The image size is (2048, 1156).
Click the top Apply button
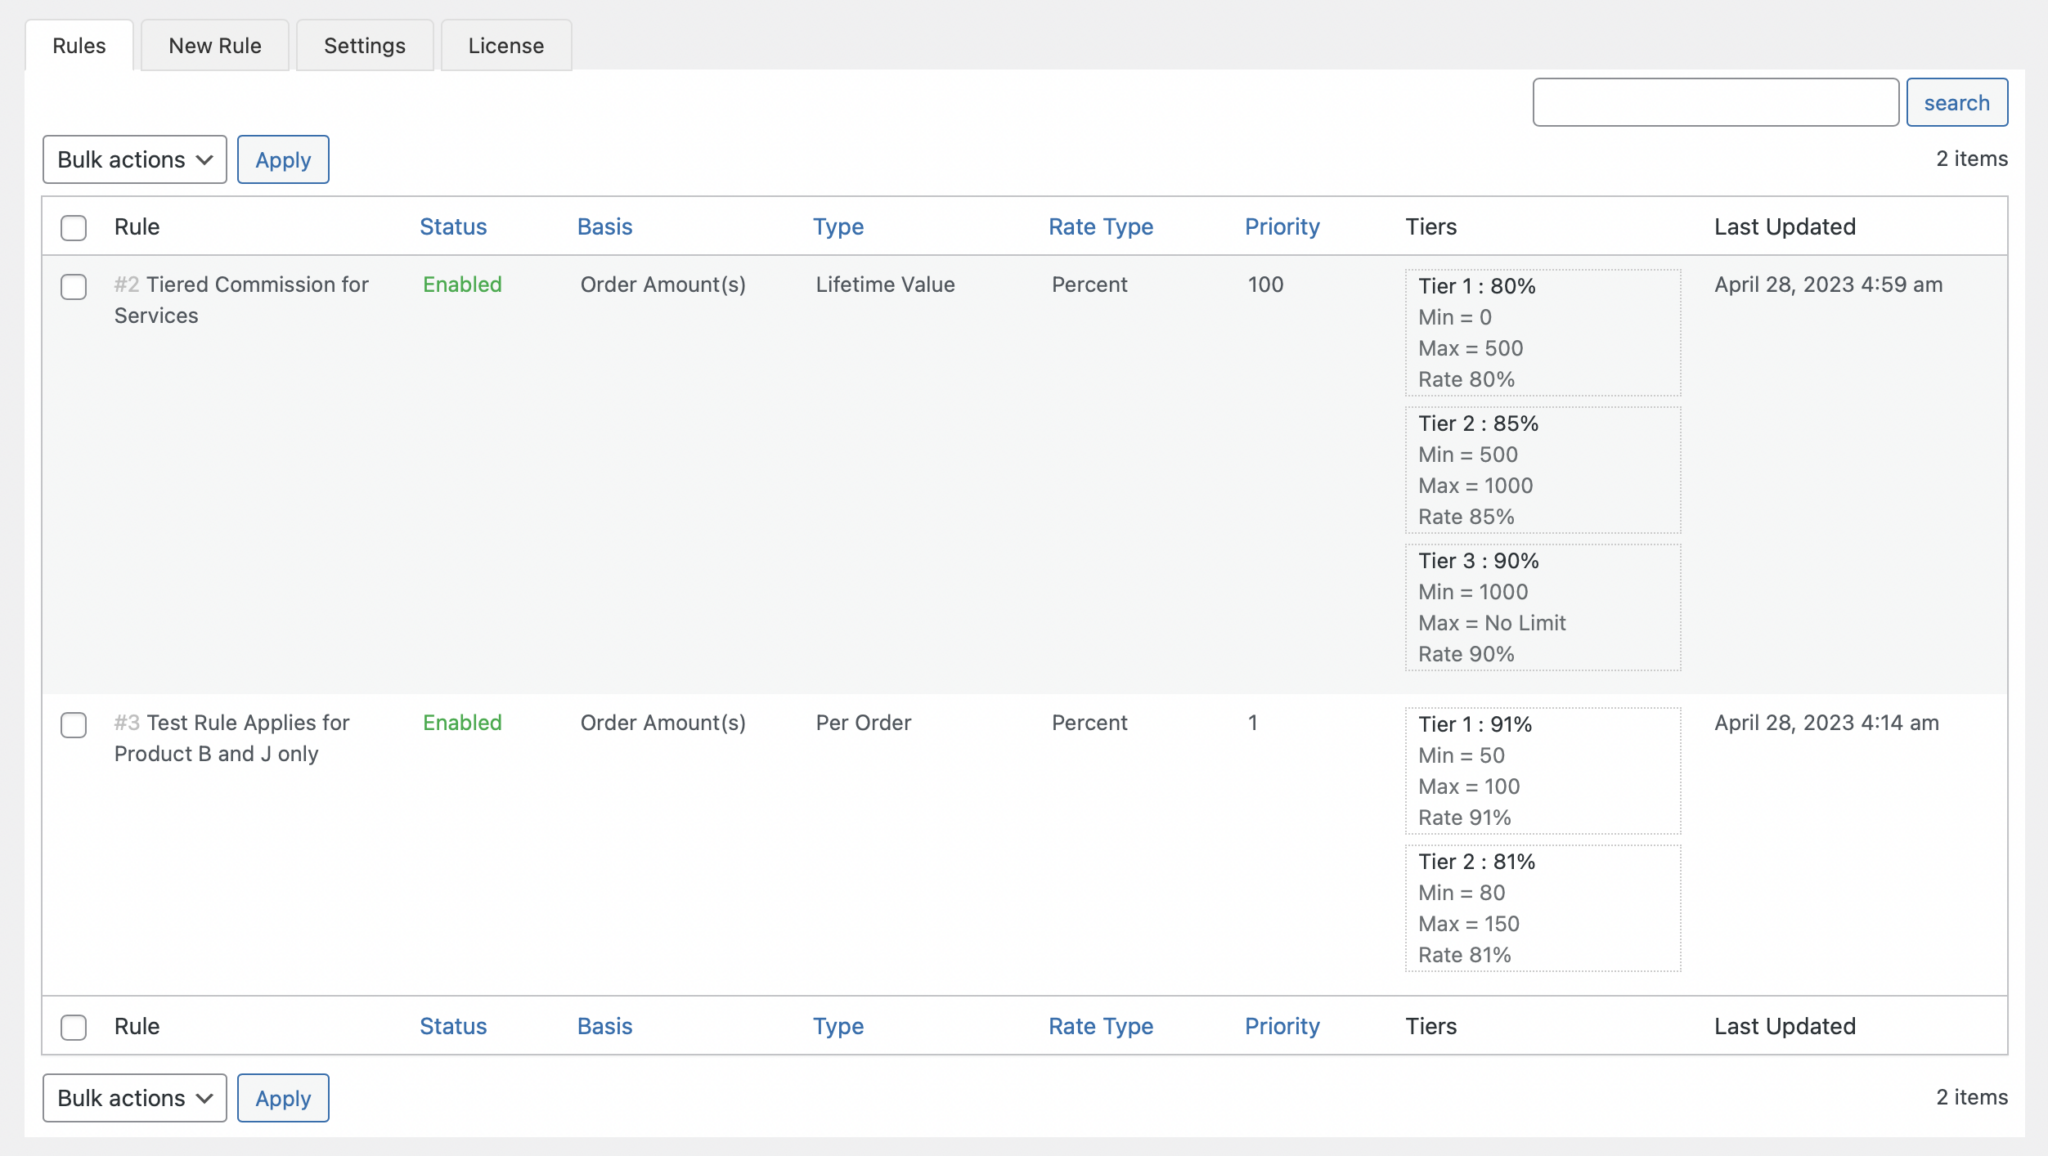tap(283, 160)
